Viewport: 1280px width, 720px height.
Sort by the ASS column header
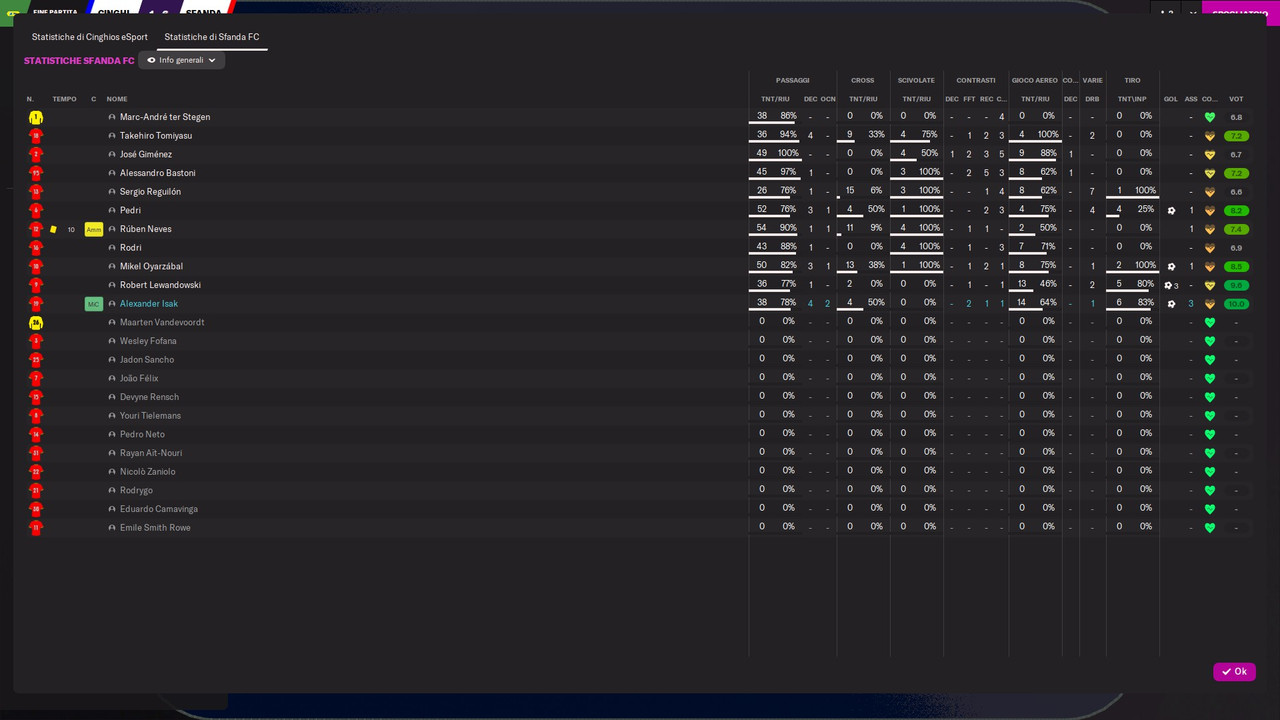pyautogui.click(x=1191, y=99)
